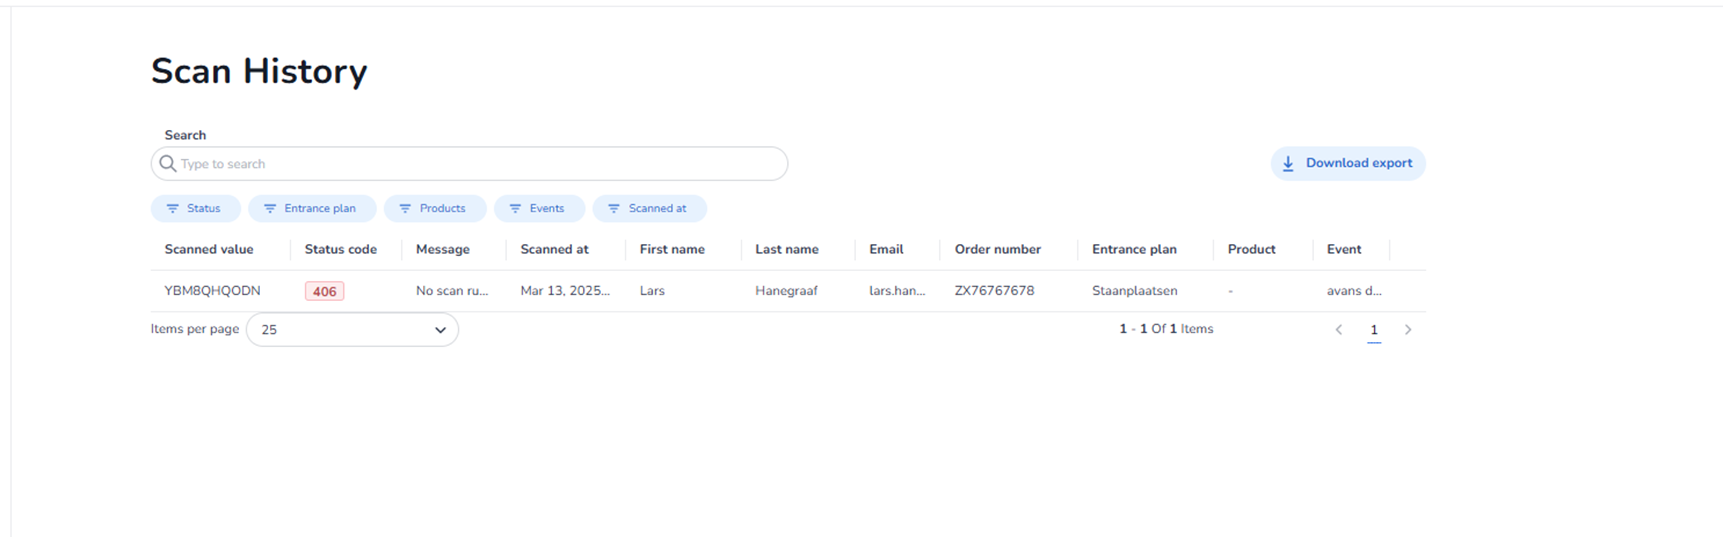Click the Order number column header
The image size is (1723, 537).
(997, 249)
